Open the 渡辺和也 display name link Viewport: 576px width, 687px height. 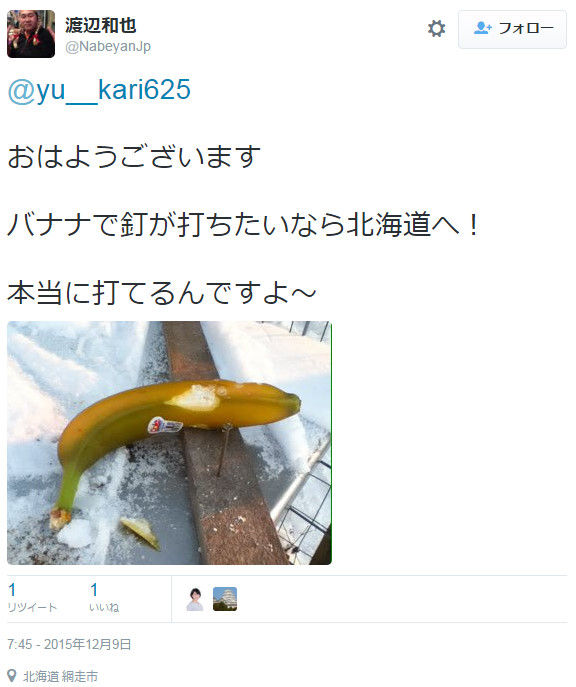point(101,25)
